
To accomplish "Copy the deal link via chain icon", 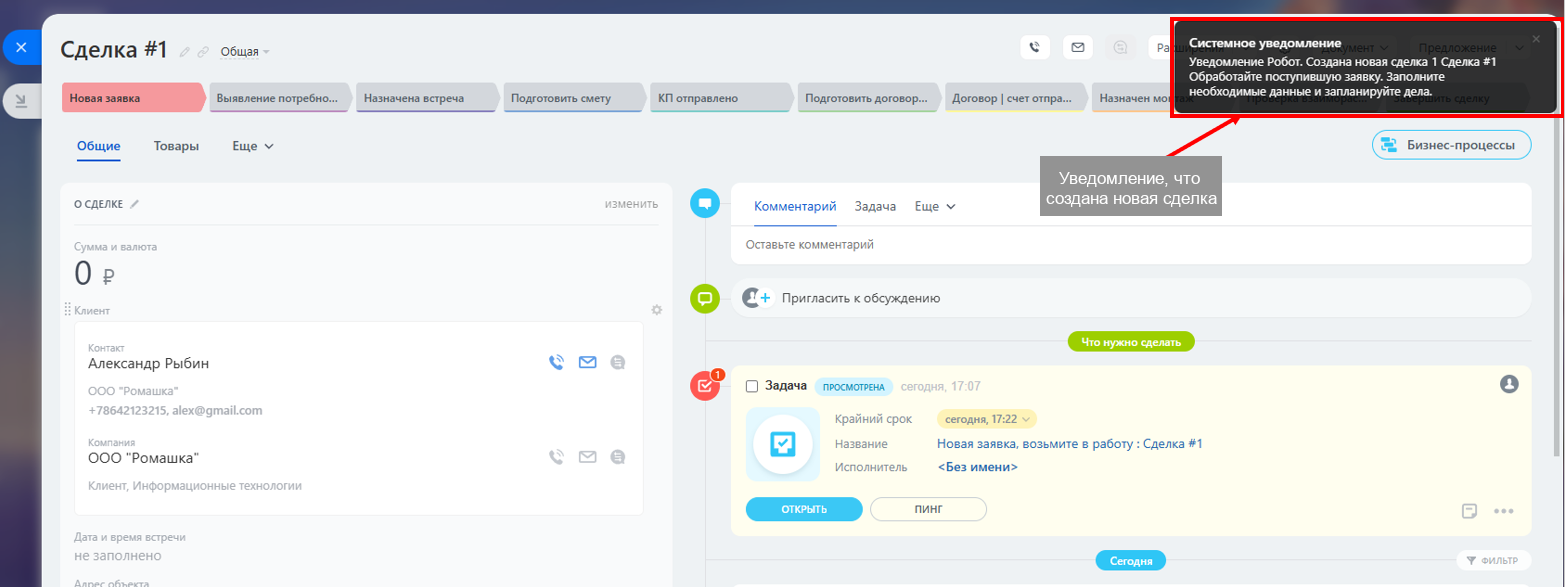I will 203,52.
